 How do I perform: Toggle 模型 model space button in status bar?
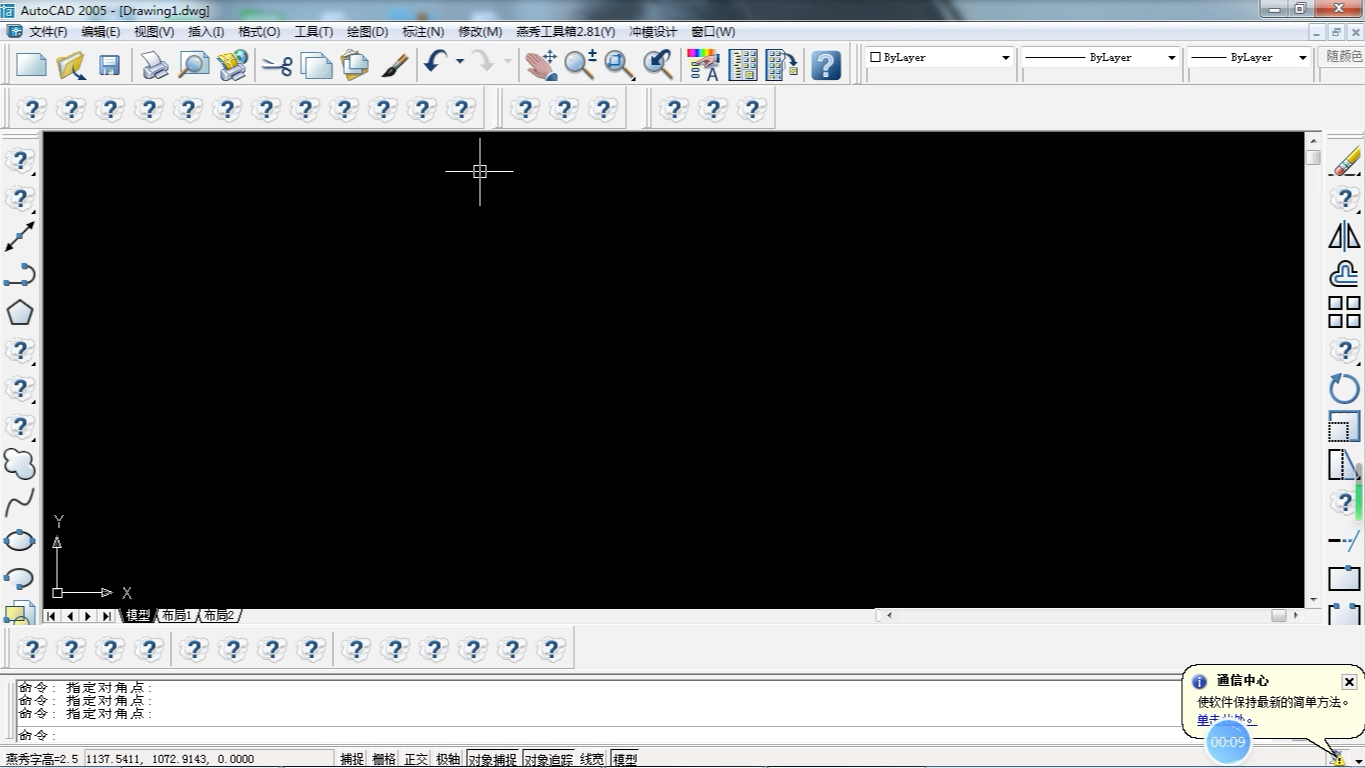tap(625, 759)
